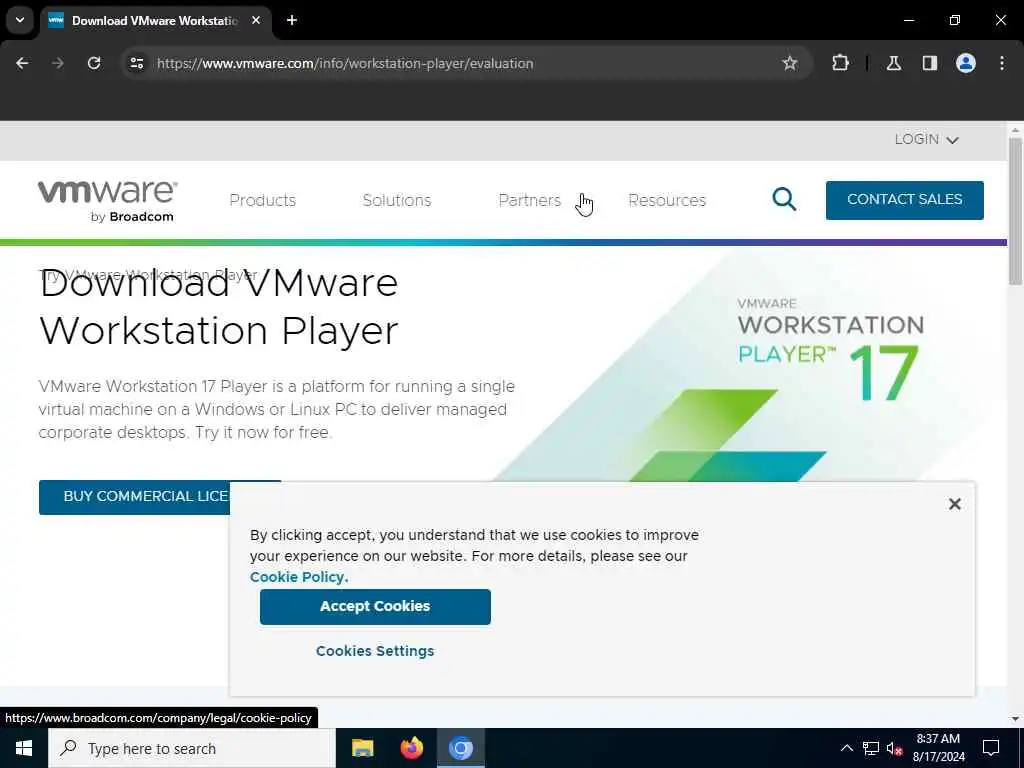Close the cookie consent banner

point(955,504)
